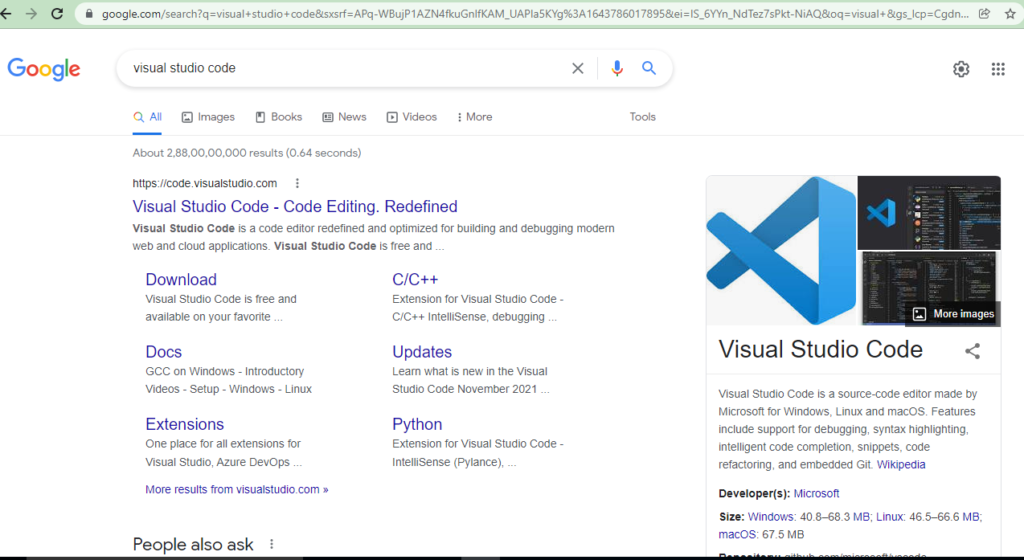Open the Google logo homepage
1024x560 pixels.
[44, 69]
